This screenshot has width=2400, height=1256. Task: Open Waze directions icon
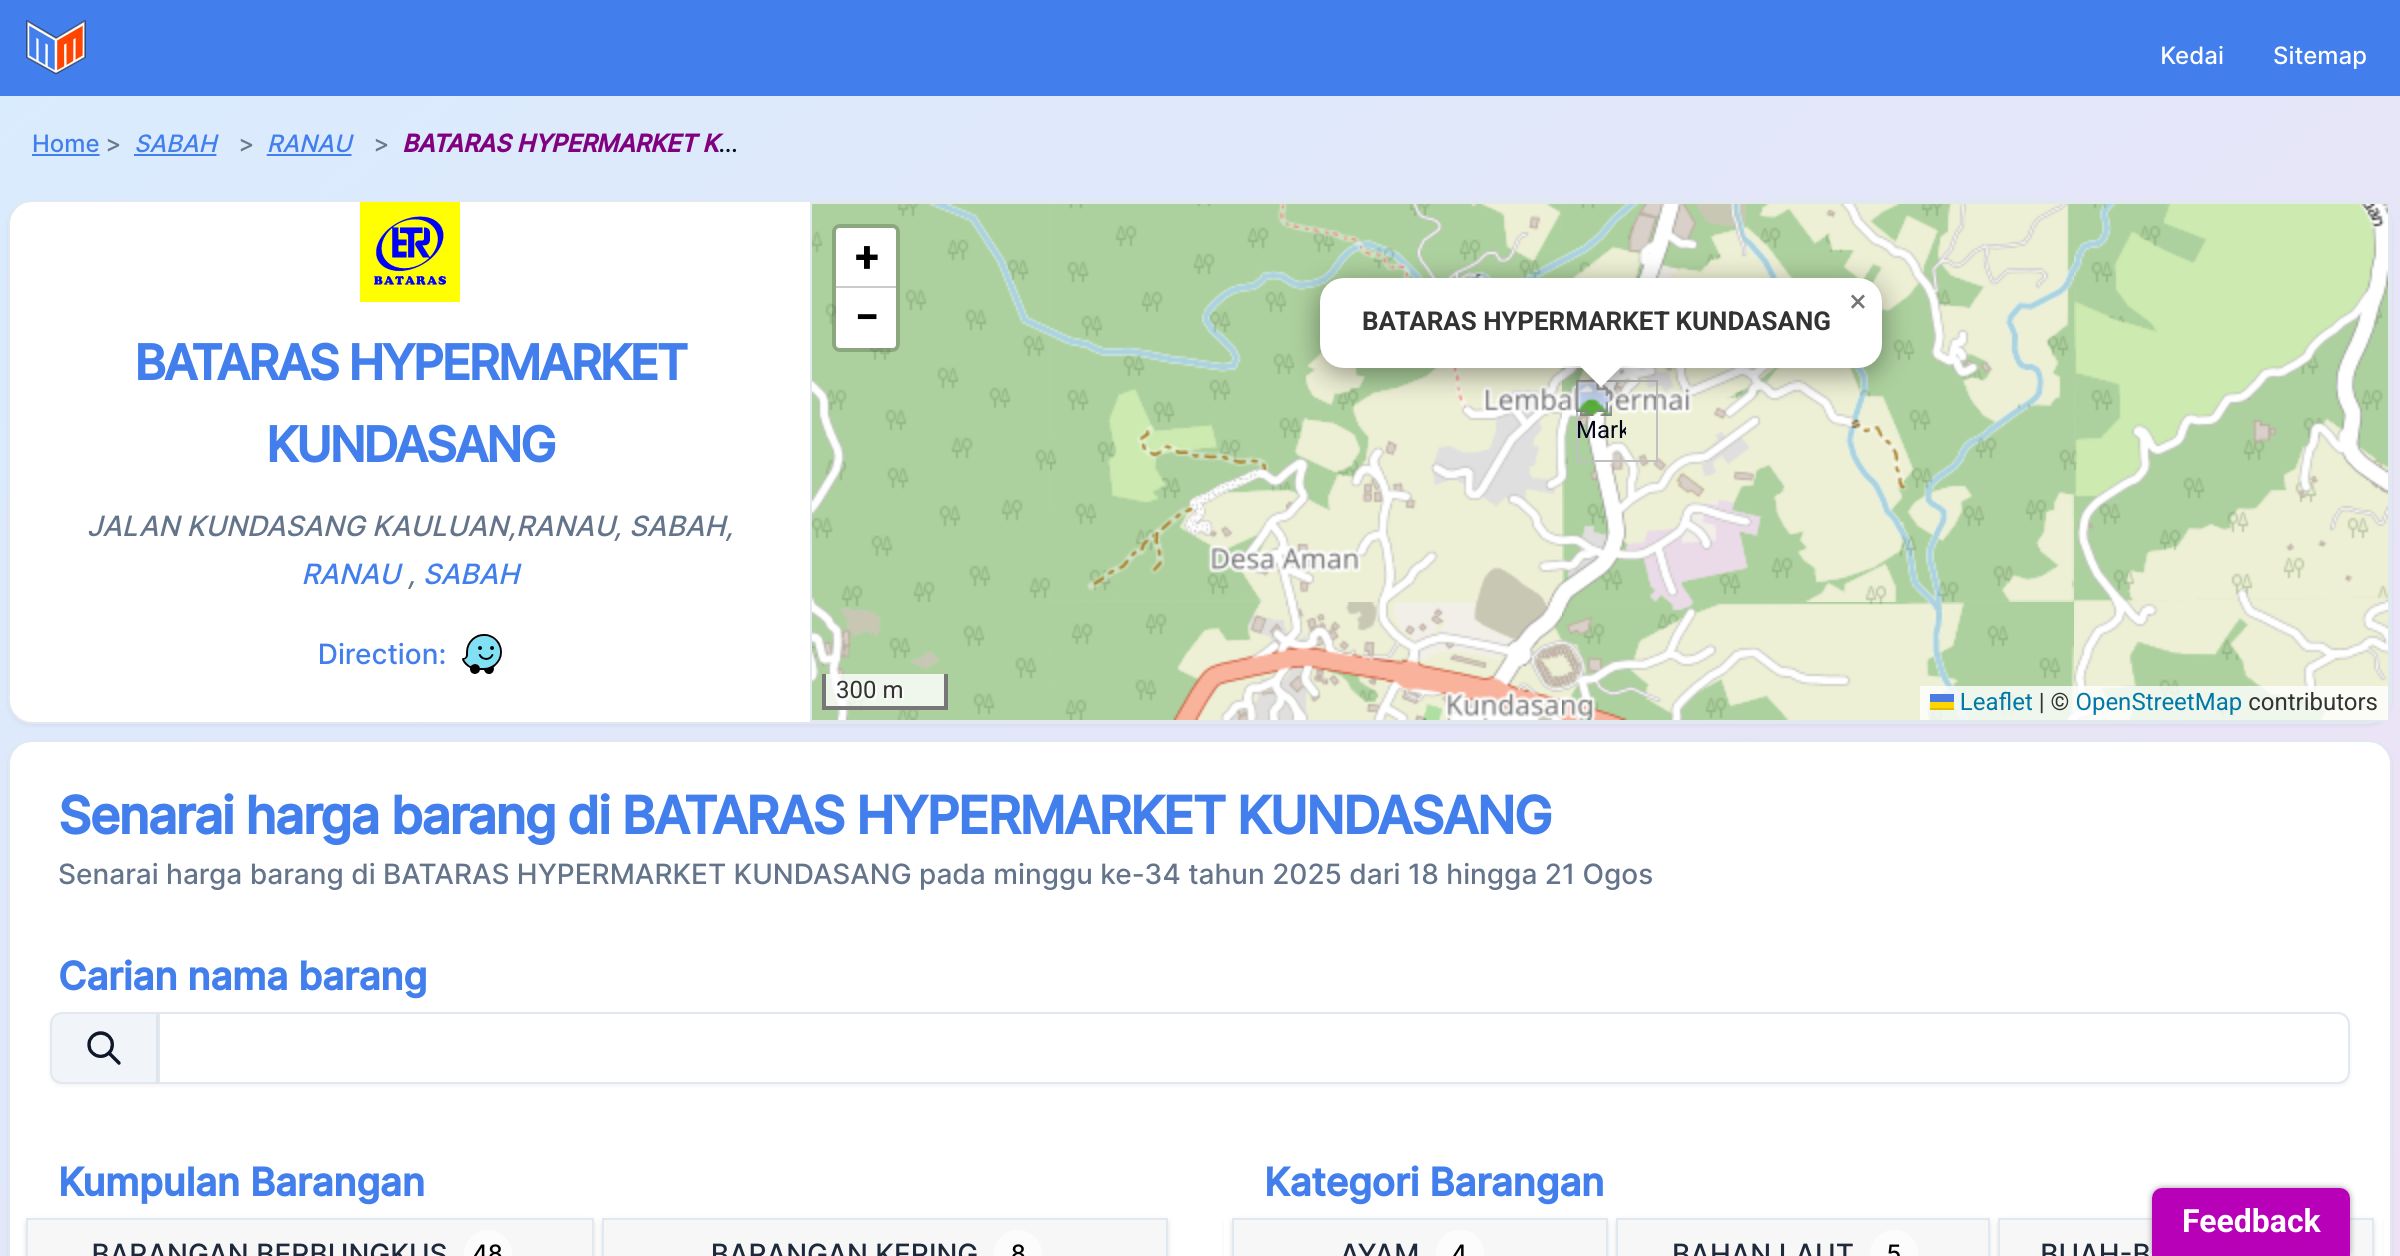point(482,654)
